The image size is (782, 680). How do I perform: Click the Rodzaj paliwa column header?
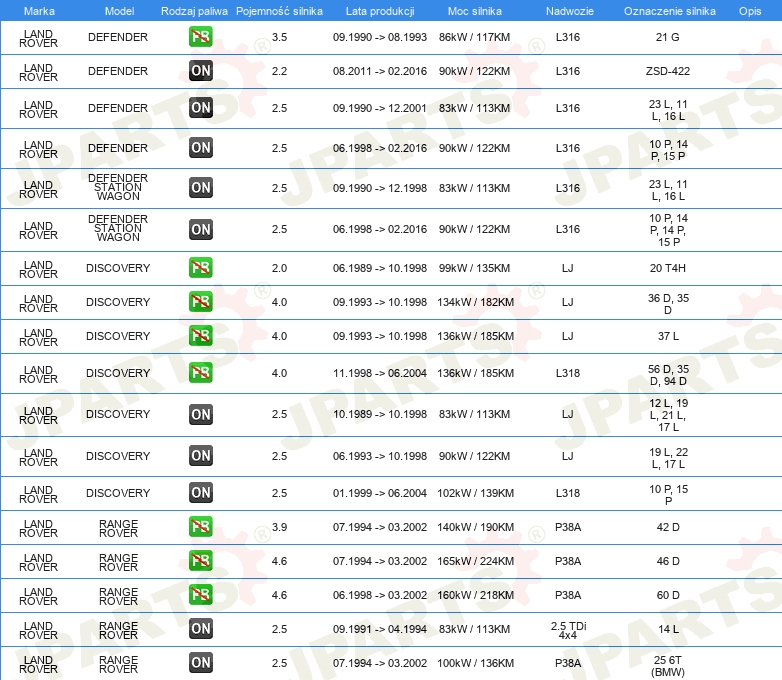(194, 10)
